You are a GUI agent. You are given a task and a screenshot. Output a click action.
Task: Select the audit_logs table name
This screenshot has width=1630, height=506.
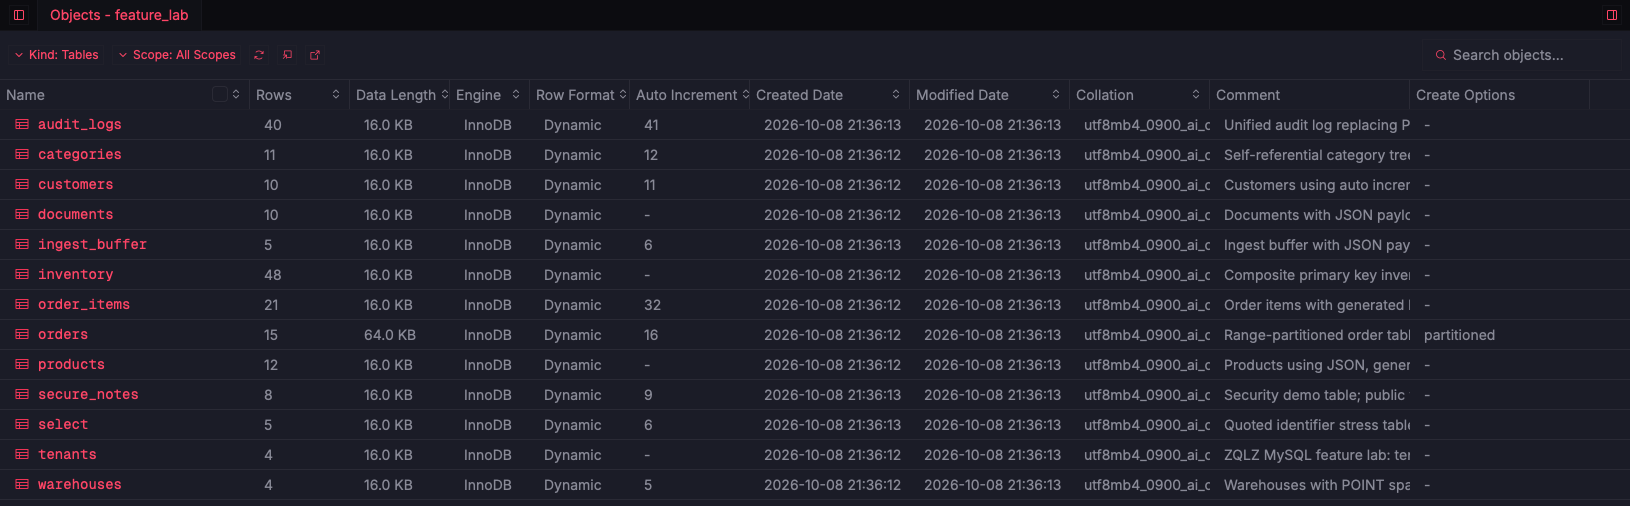80,125
